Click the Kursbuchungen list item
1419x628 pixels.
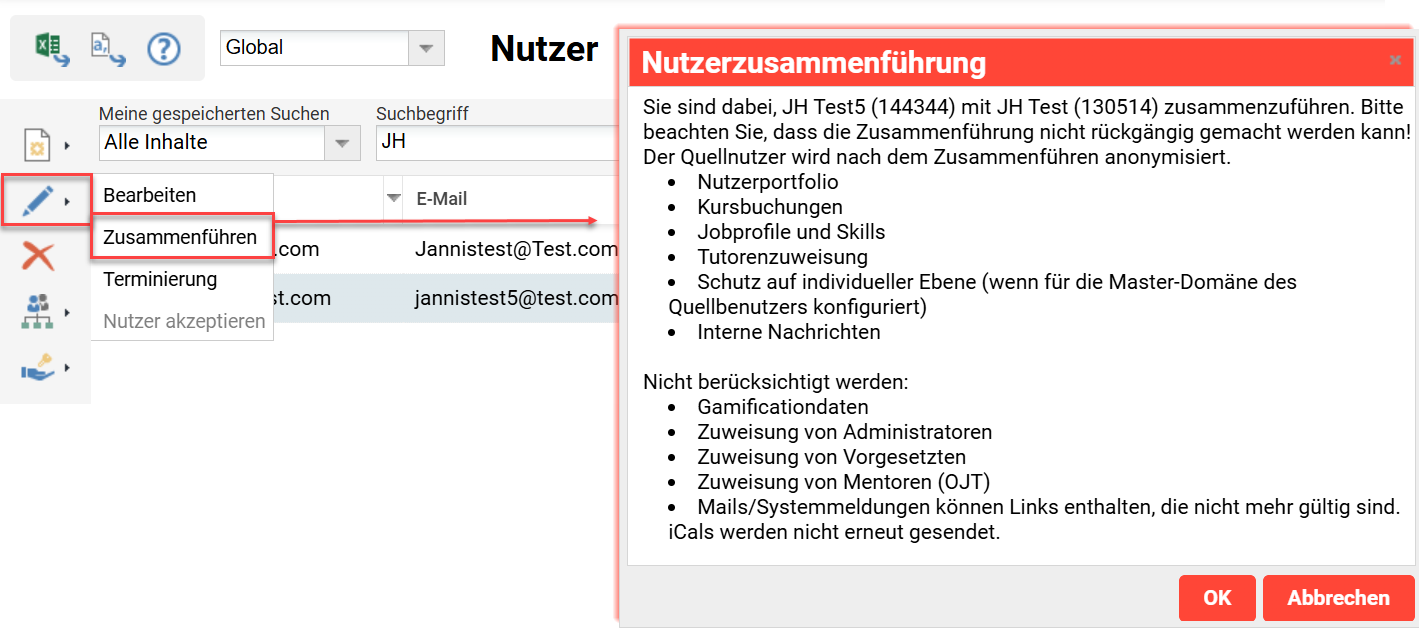tap(769, 207)
